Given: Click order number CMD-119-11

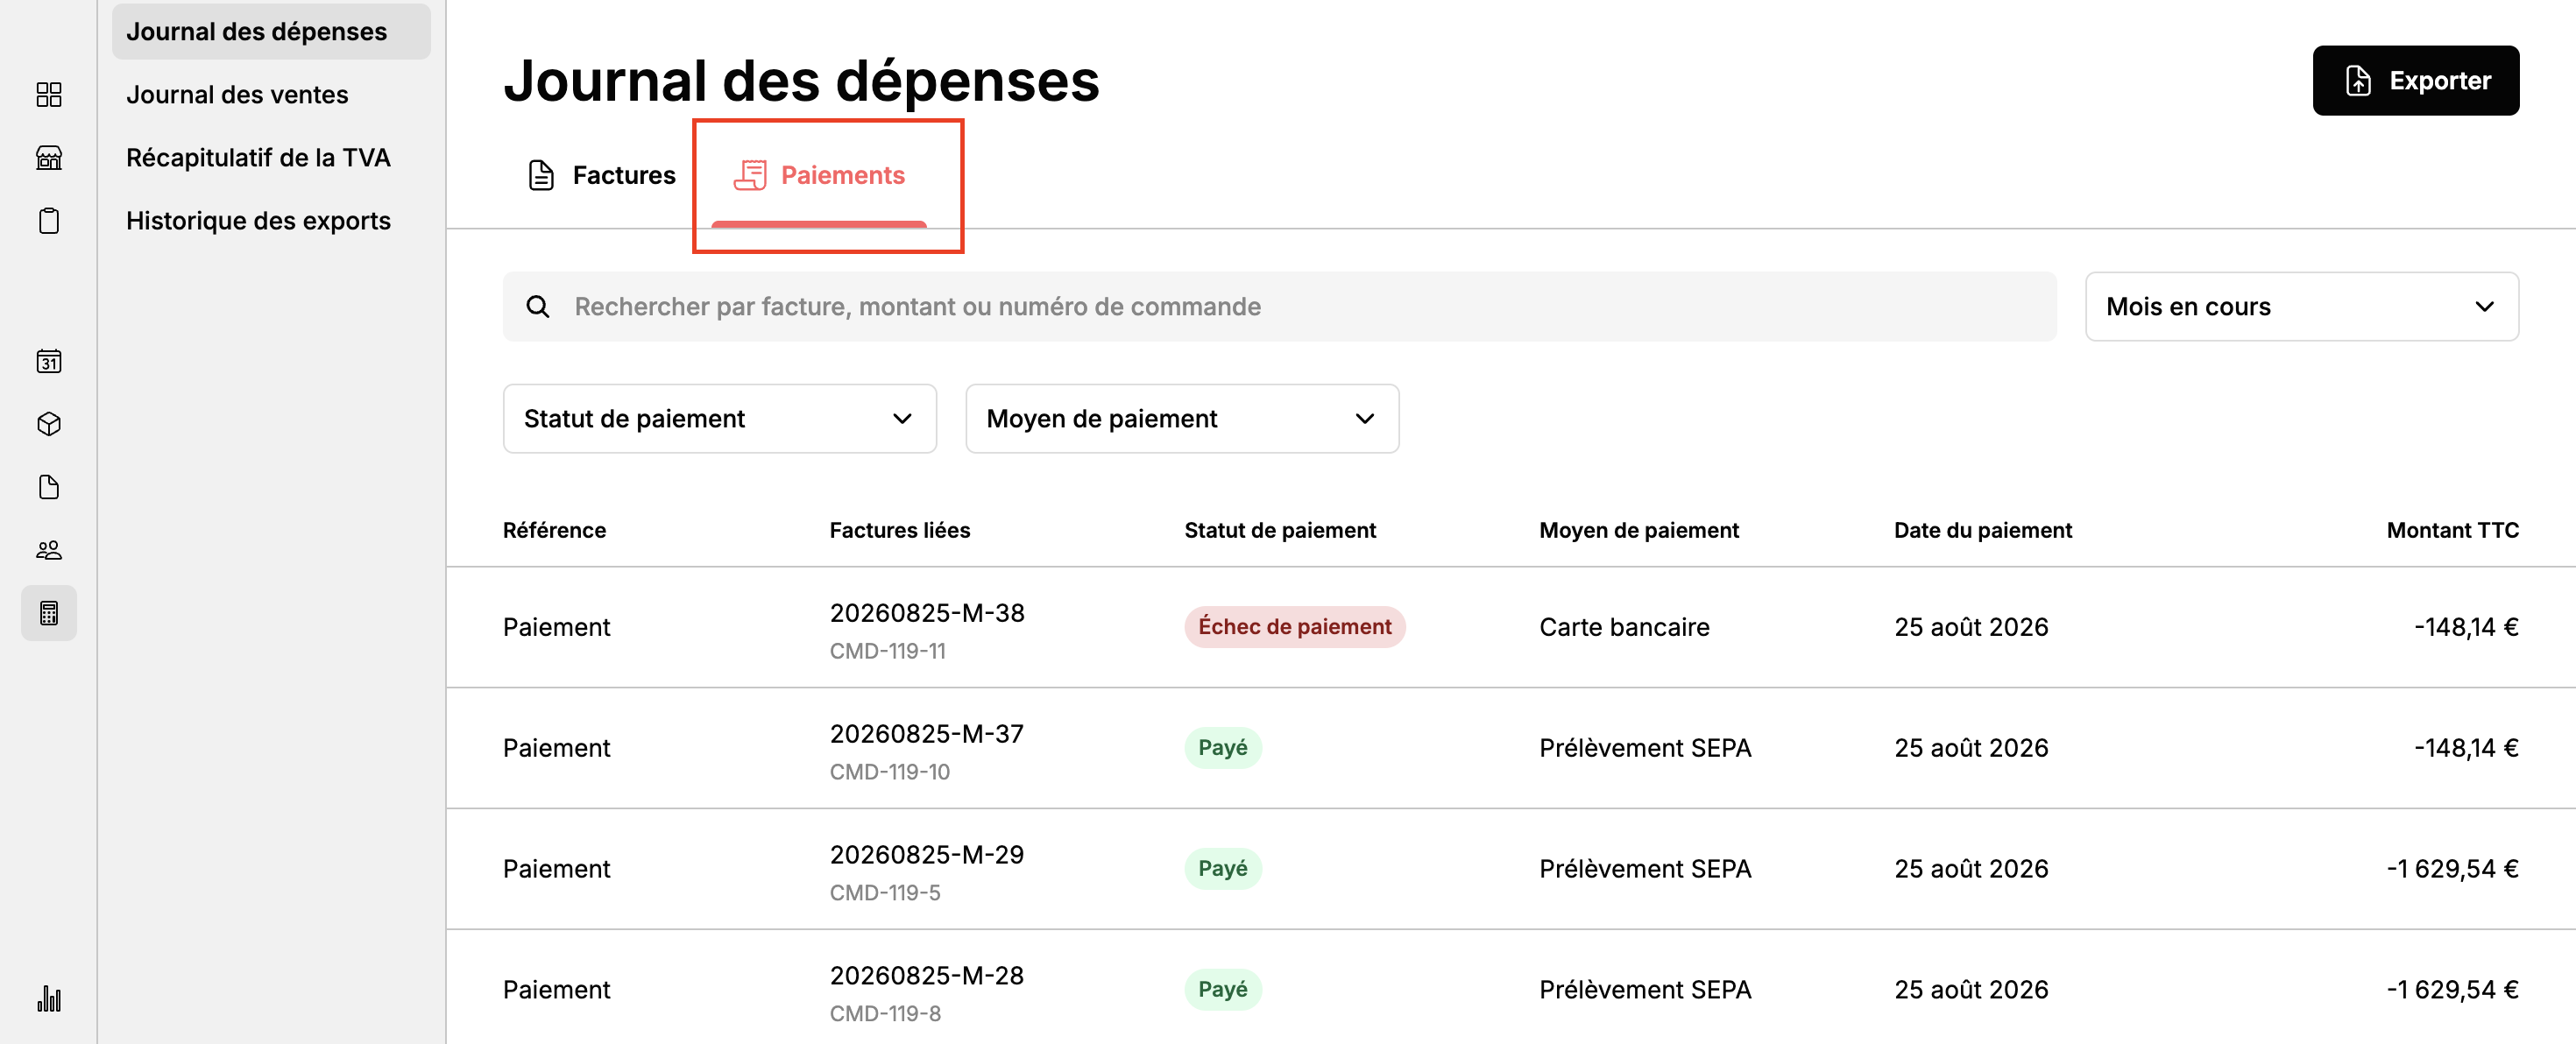Looking at the screenshot, I should [887, 651].
